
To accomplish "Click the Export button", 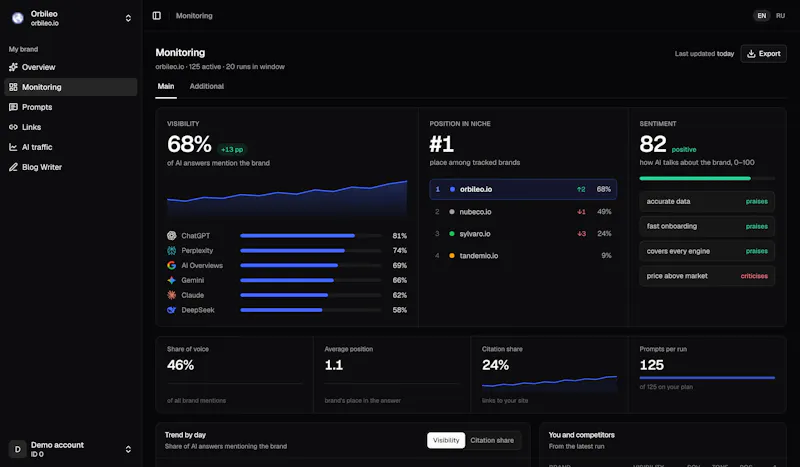I will coord(763,54).
